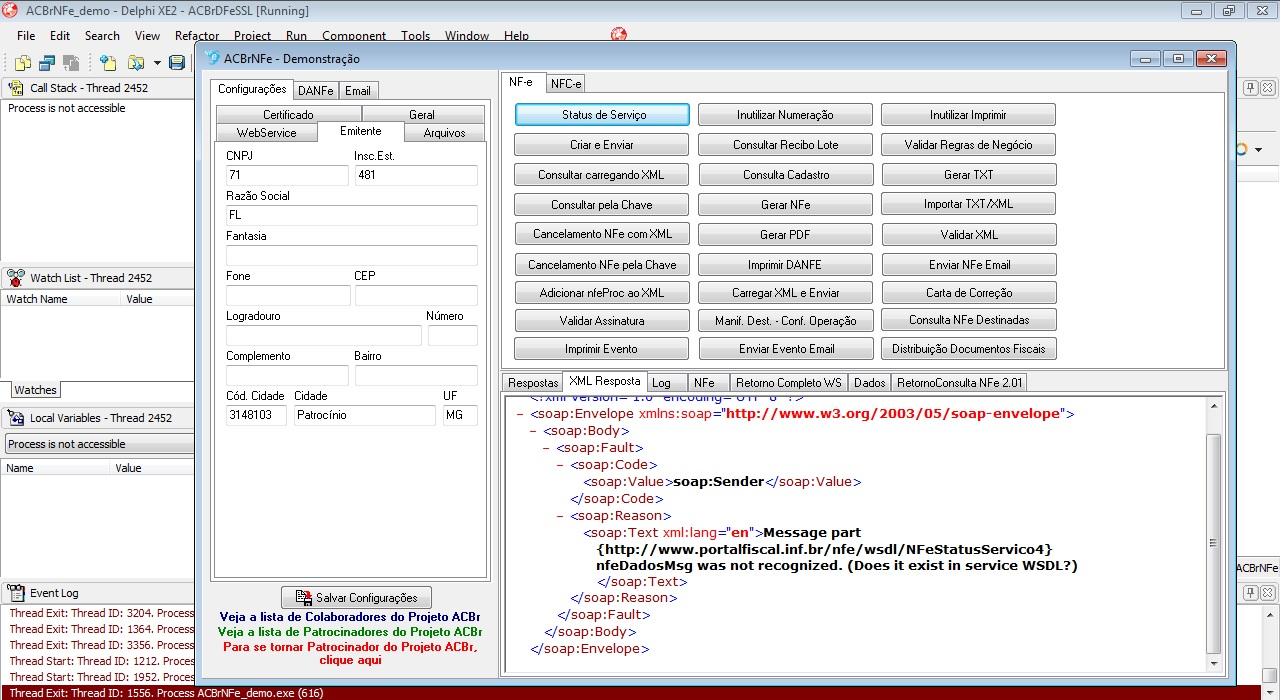Click the Razão Social input field
1288x700 pixels.
[x=352, y=215]
